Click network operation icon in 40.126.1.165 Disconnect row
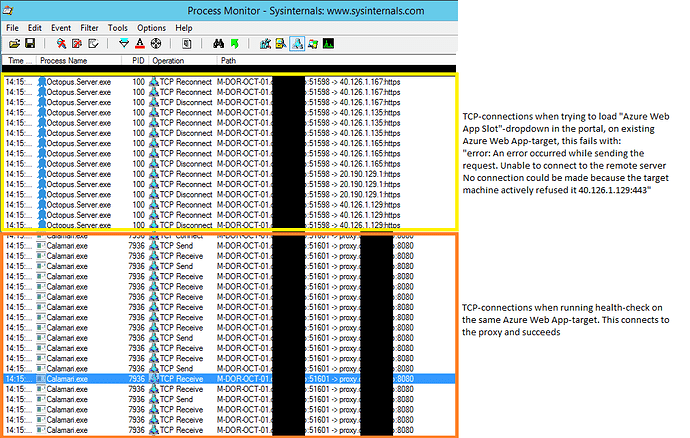The image size is (690, 438). coord(154,164)
